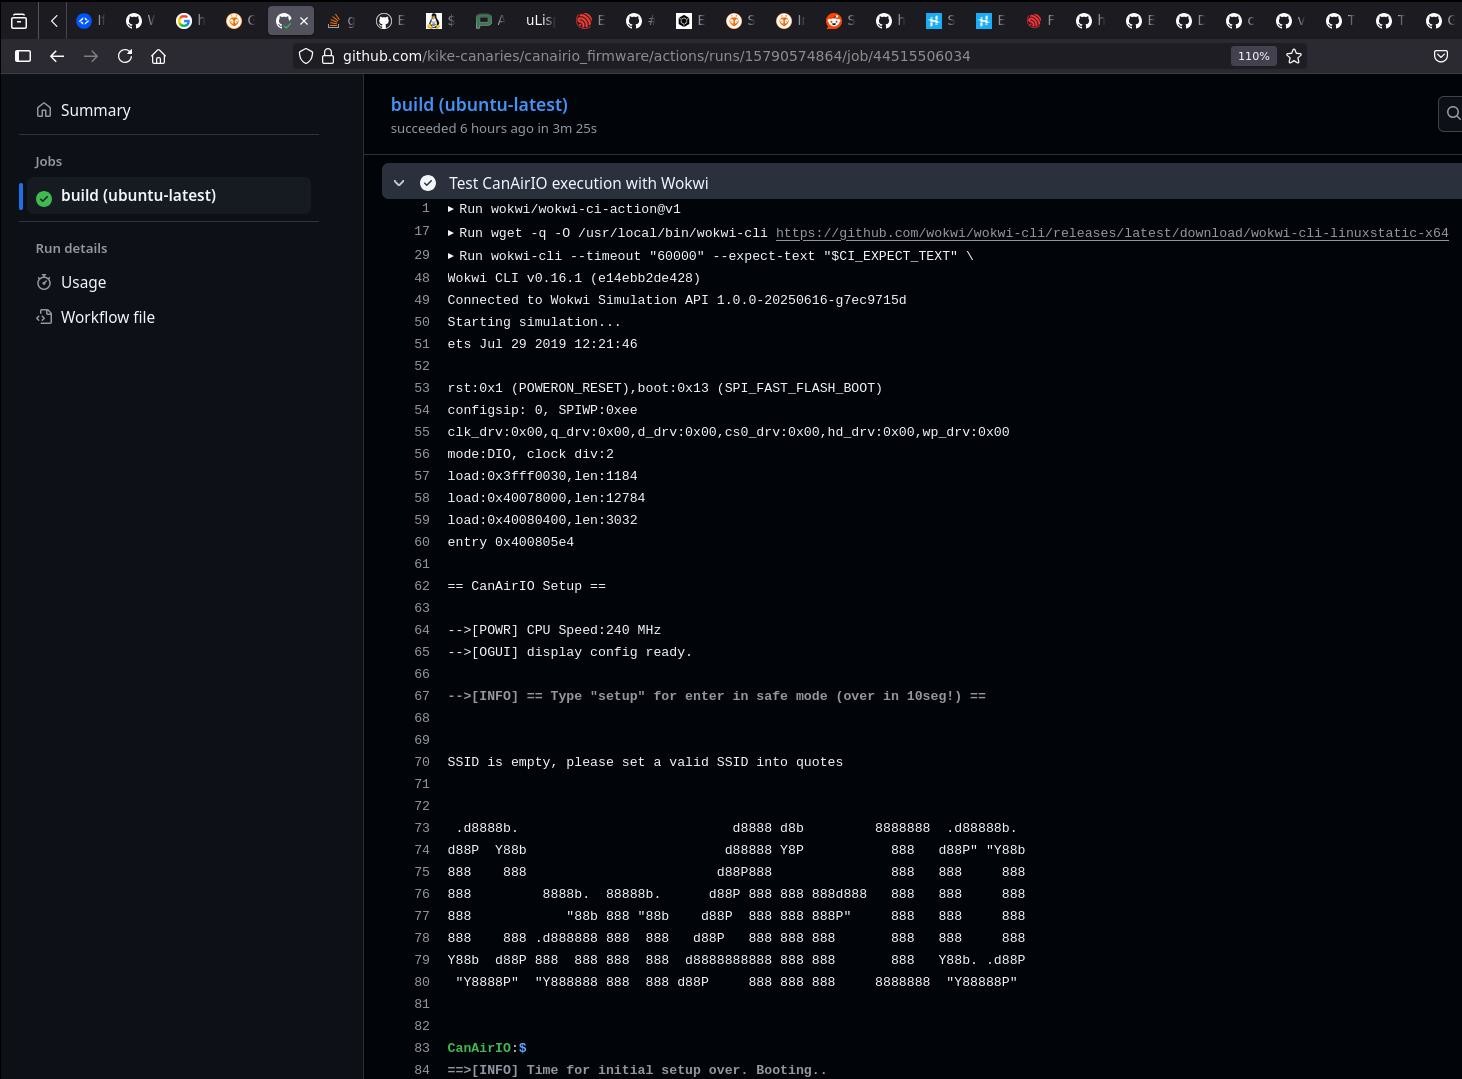
Task: Open Firefox View recent browsing icon
Action: point(19,20)
